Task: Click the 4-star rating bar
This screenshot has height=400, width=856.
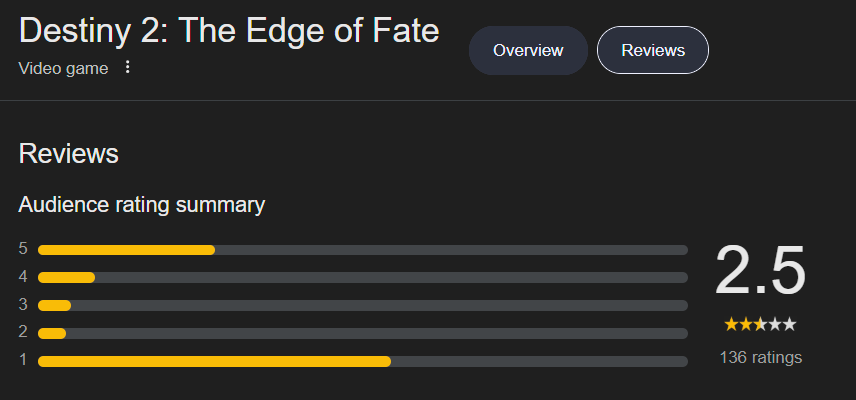Action: [x=362, y=277]
